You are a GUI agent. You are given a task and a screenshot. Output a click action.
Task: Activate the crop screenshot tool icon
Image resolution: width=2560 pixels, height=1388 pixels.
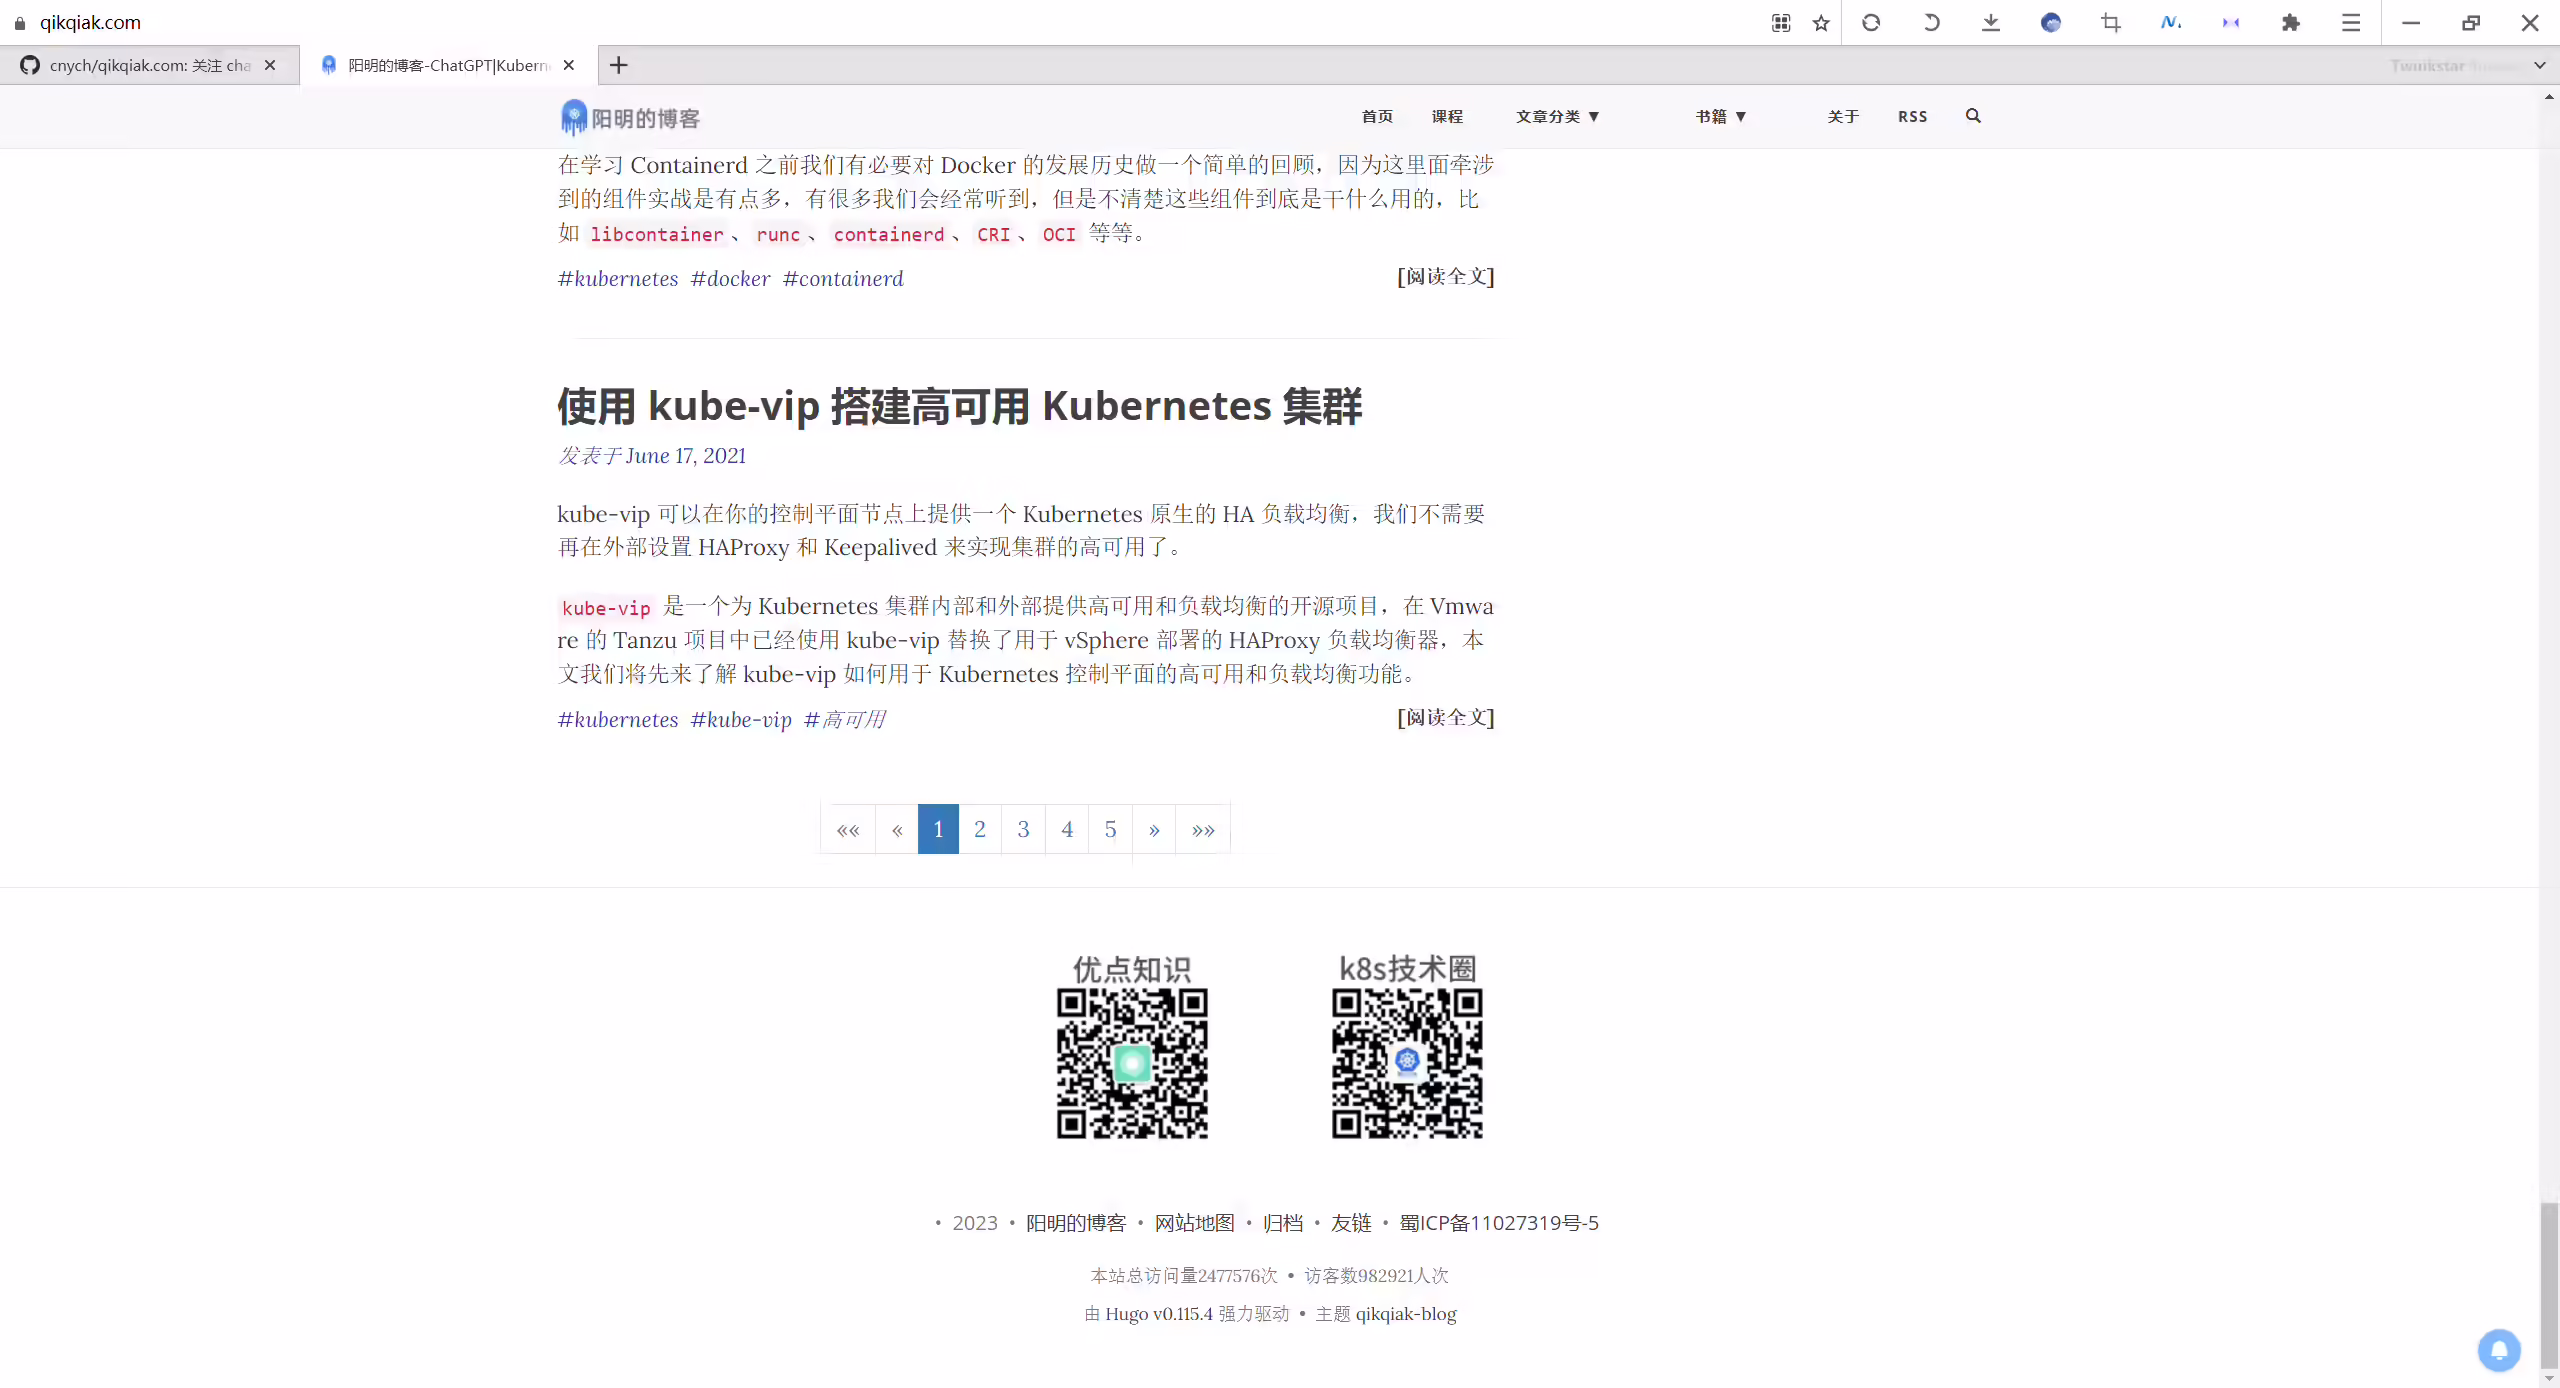pos(2111,23)
